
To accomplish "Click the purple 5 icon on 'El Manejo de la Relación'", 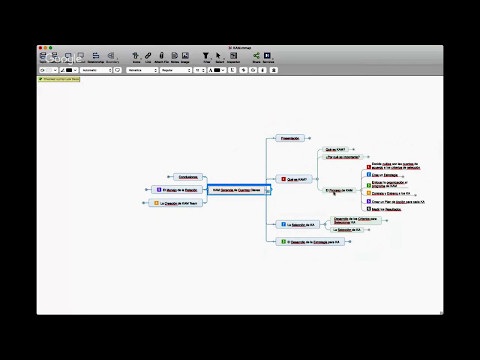I will click(159, 190).
